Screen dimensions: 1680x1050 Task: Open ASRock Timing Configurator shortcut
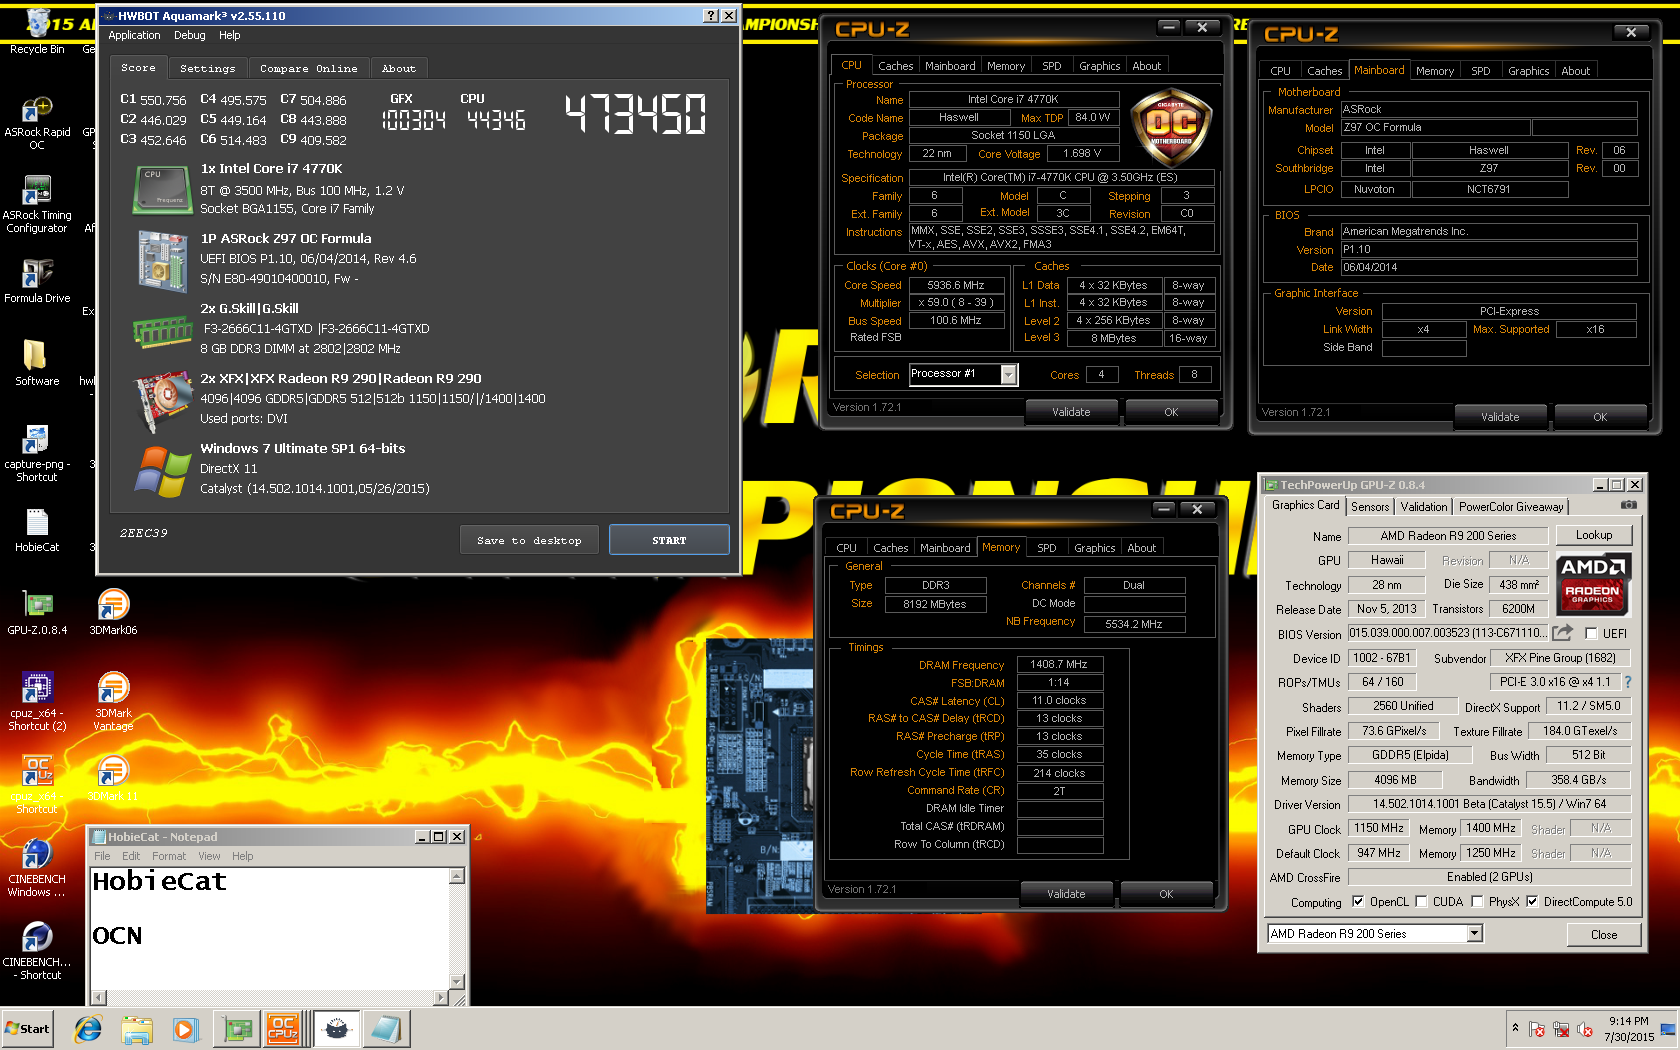tap(37, 205)
